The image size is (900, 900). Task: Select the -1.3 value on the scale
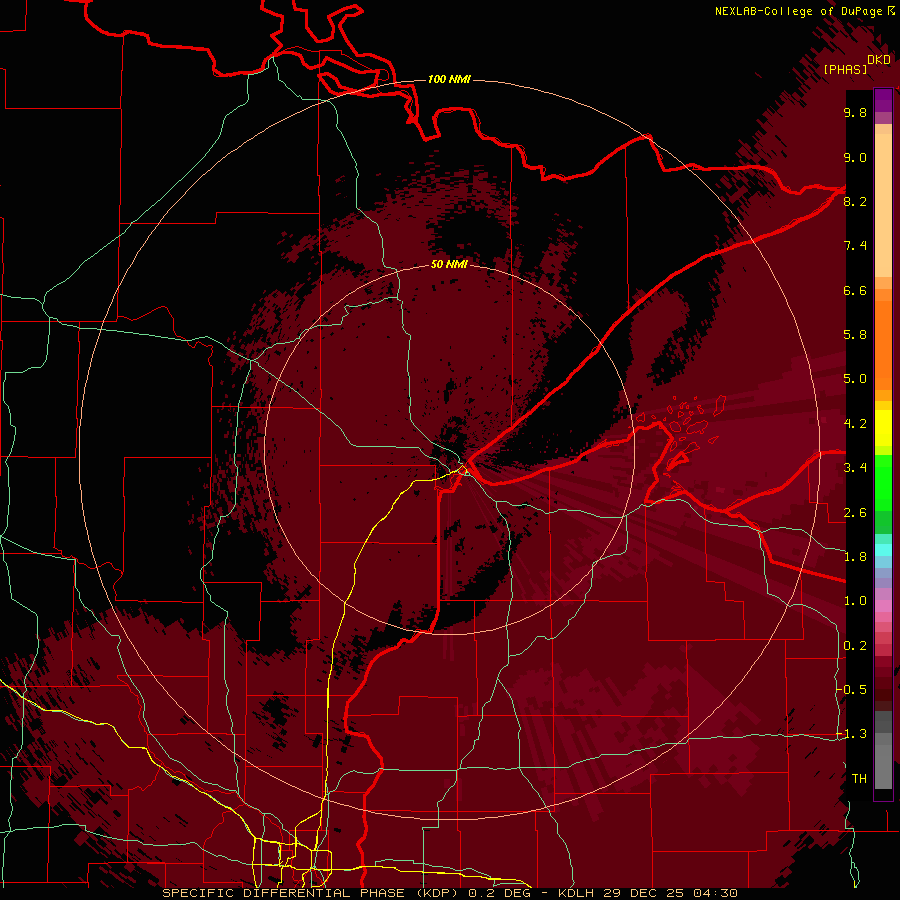[x=852, y=734]
